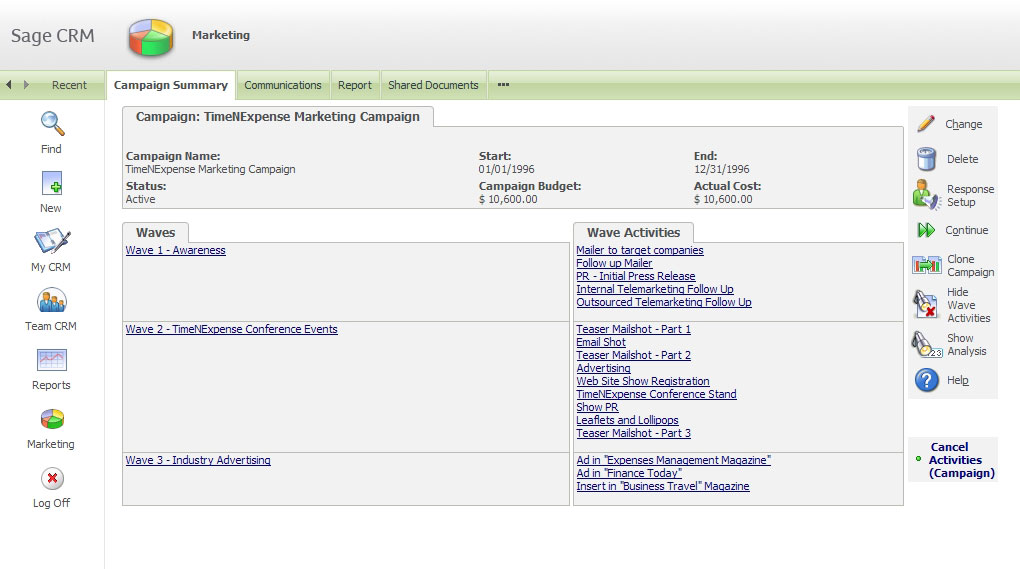Open Wave 2 - TimeNExpense Conference Events

tap(232, 329)
